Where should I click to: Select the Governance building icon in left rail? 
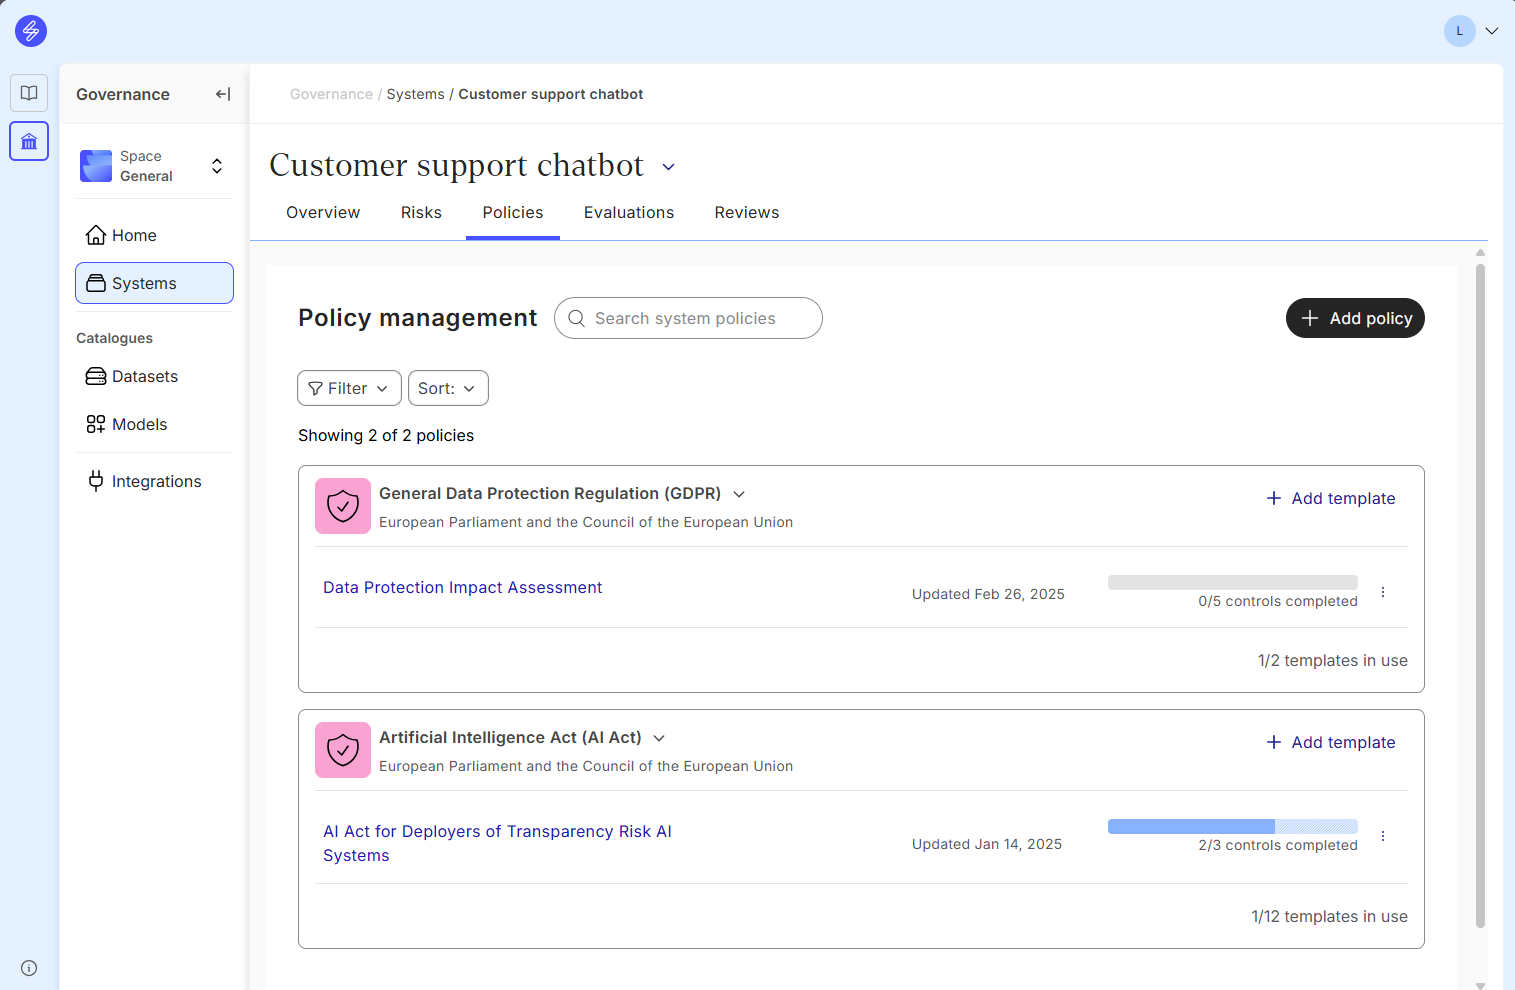(29, 141)
